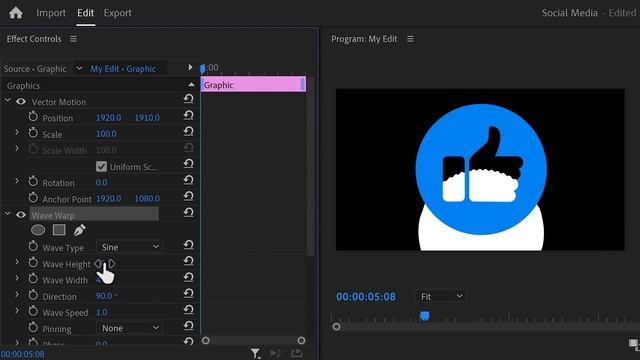Select the Source - Graphic tab
Viewport: 640px width, 360px height.
(35, 69)
